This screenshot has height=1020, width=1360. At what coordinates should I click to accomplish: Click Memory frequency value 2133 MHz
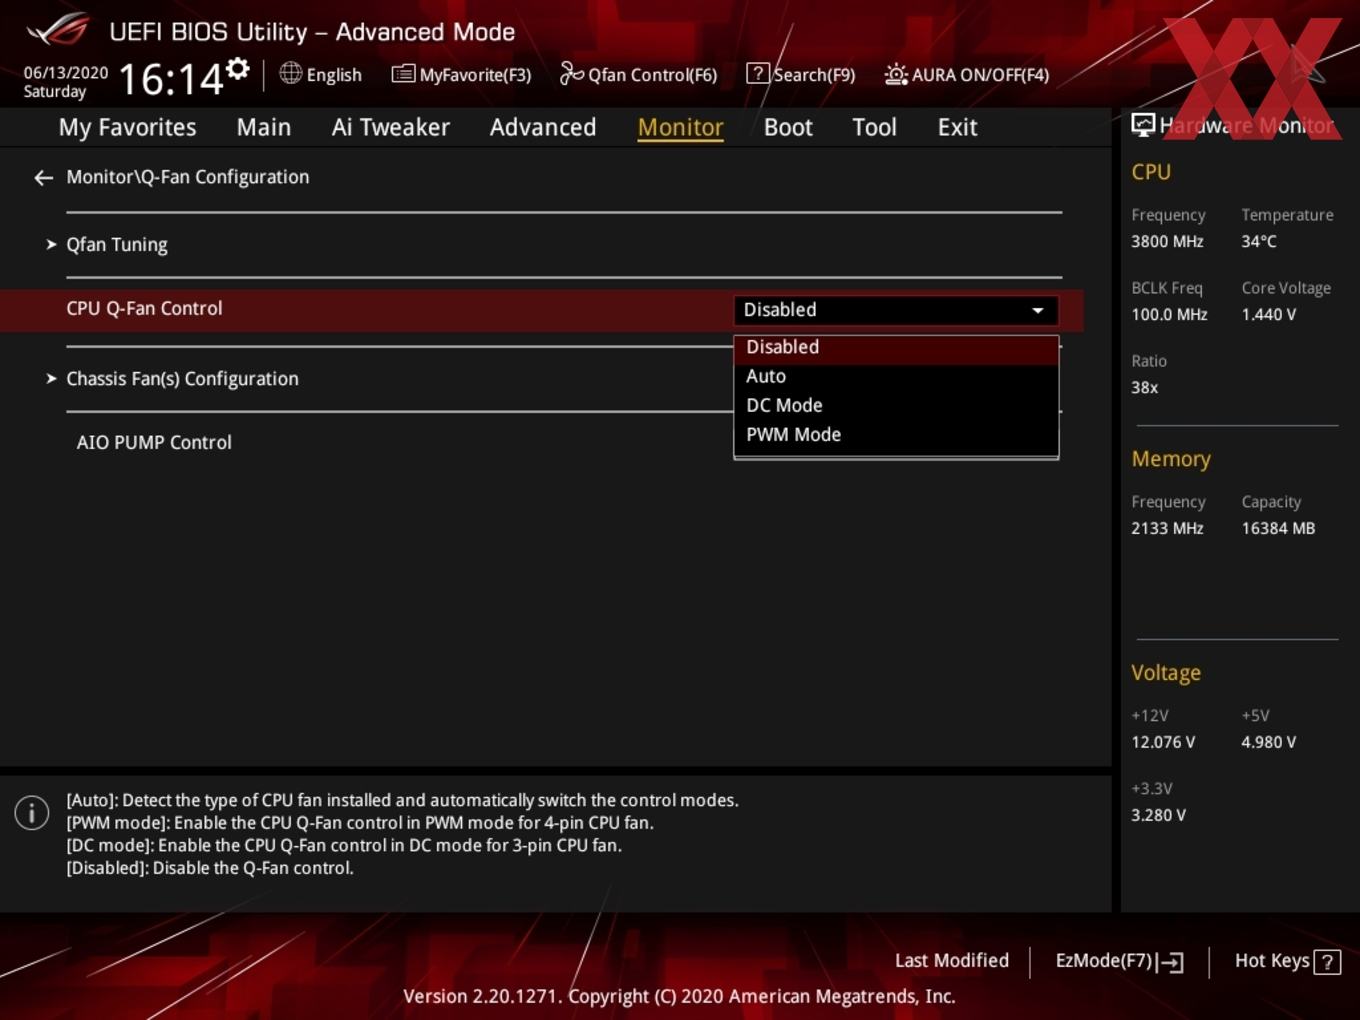click(x=1167, y=528)
